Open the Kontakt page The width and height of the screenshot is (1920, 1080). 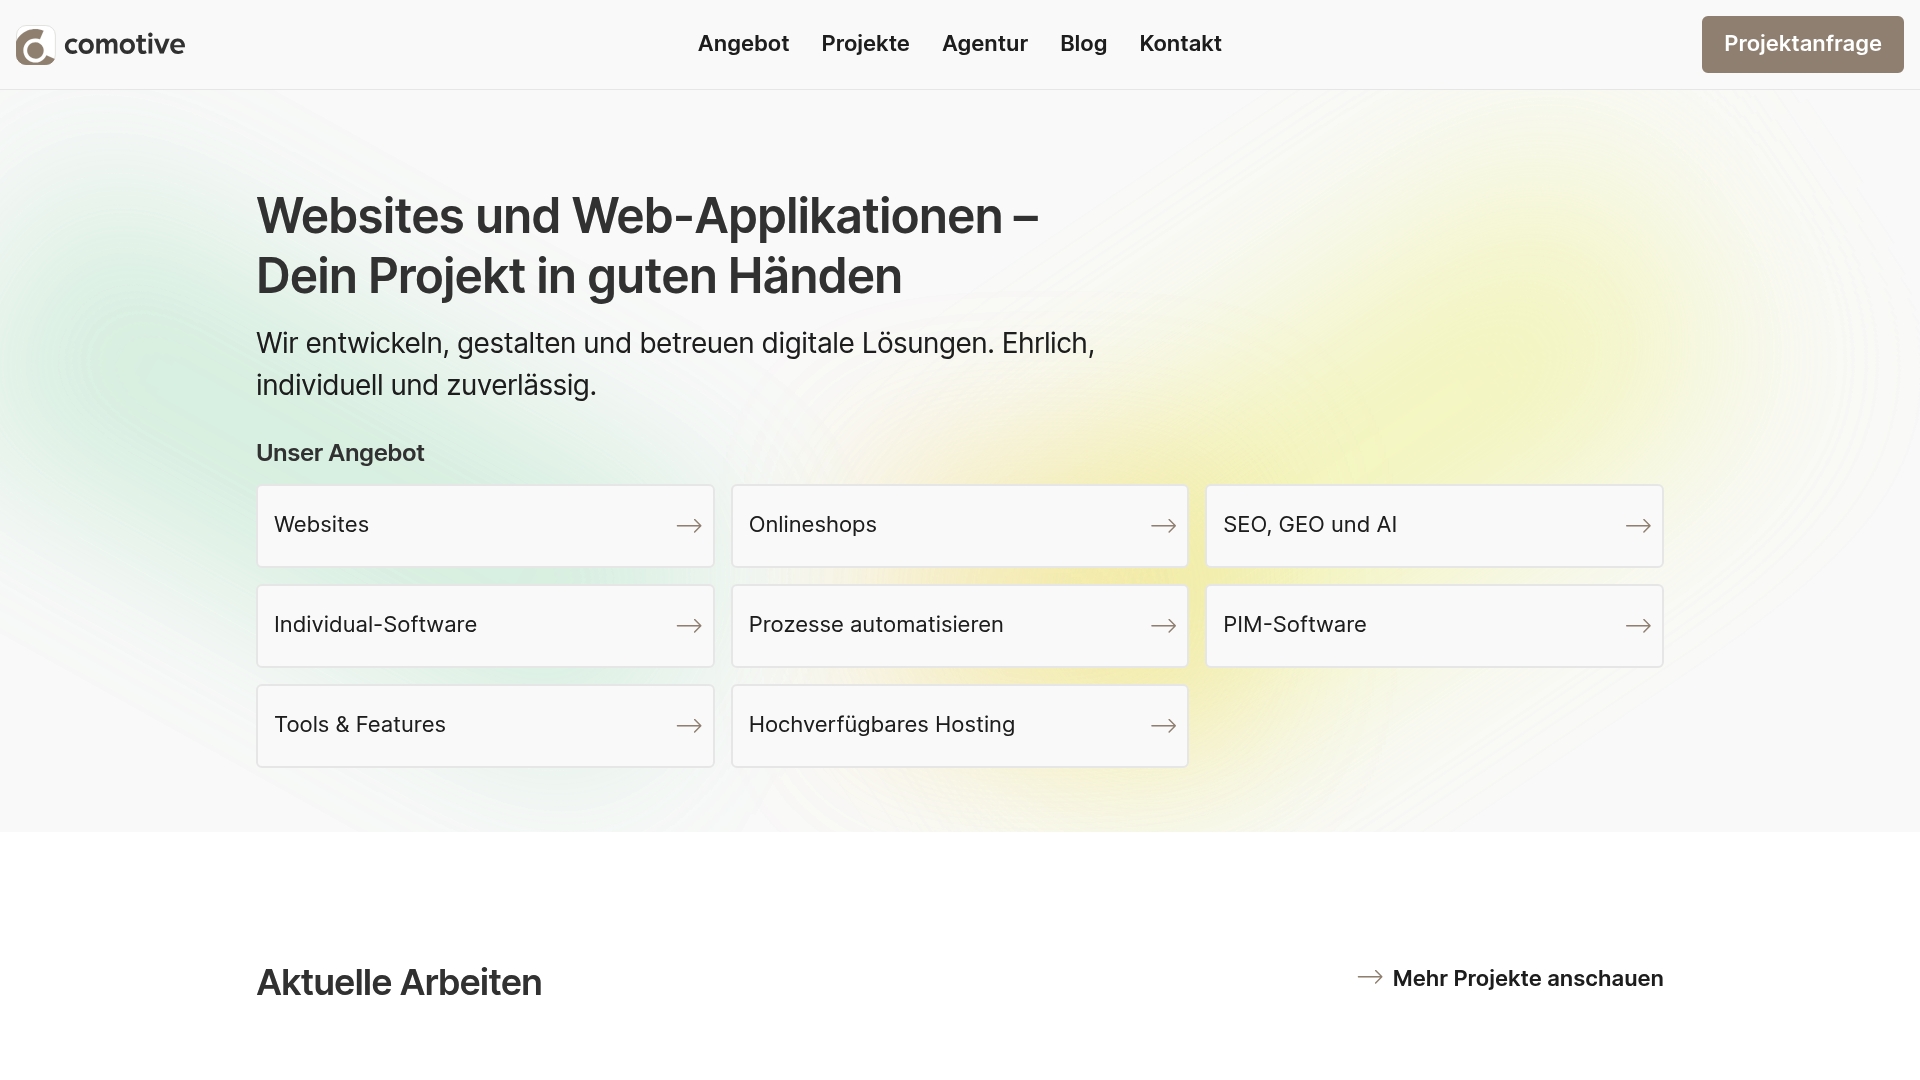click(1180, 44)
